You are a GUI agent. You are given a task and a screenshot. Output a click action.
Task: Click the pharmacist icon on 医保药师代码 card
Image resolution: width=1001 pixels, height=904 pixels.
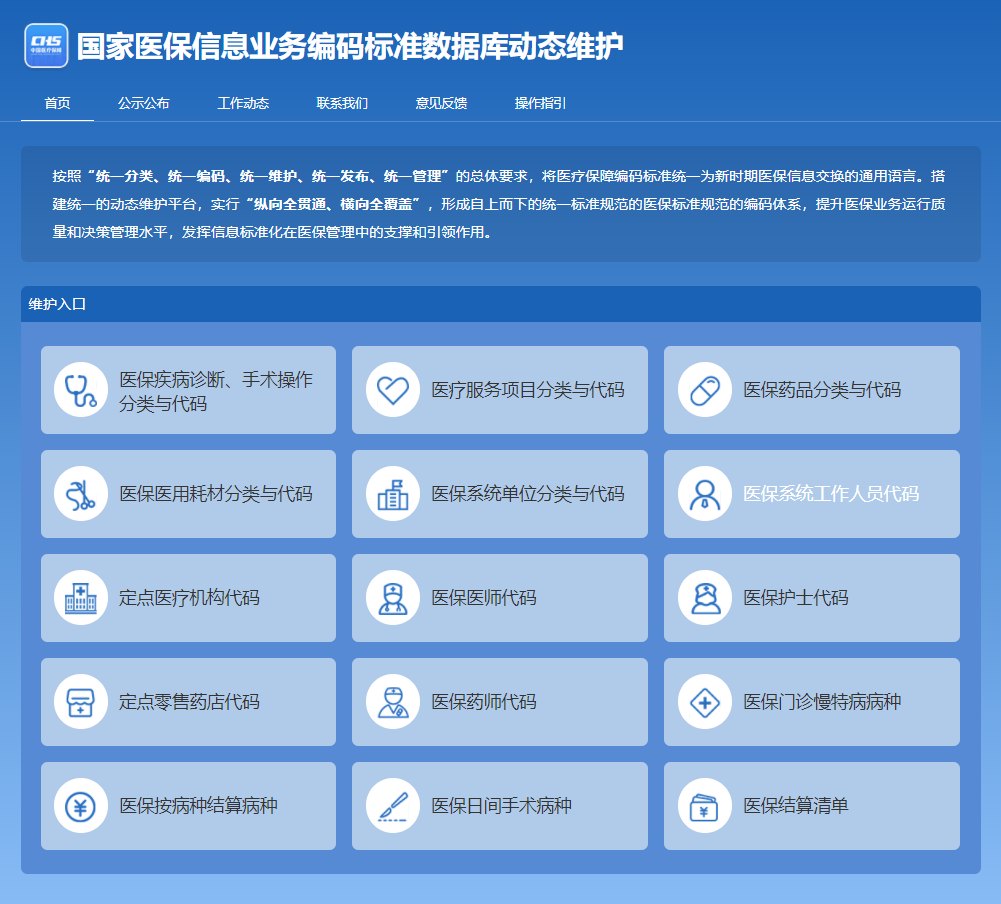[x=393, y=702]
